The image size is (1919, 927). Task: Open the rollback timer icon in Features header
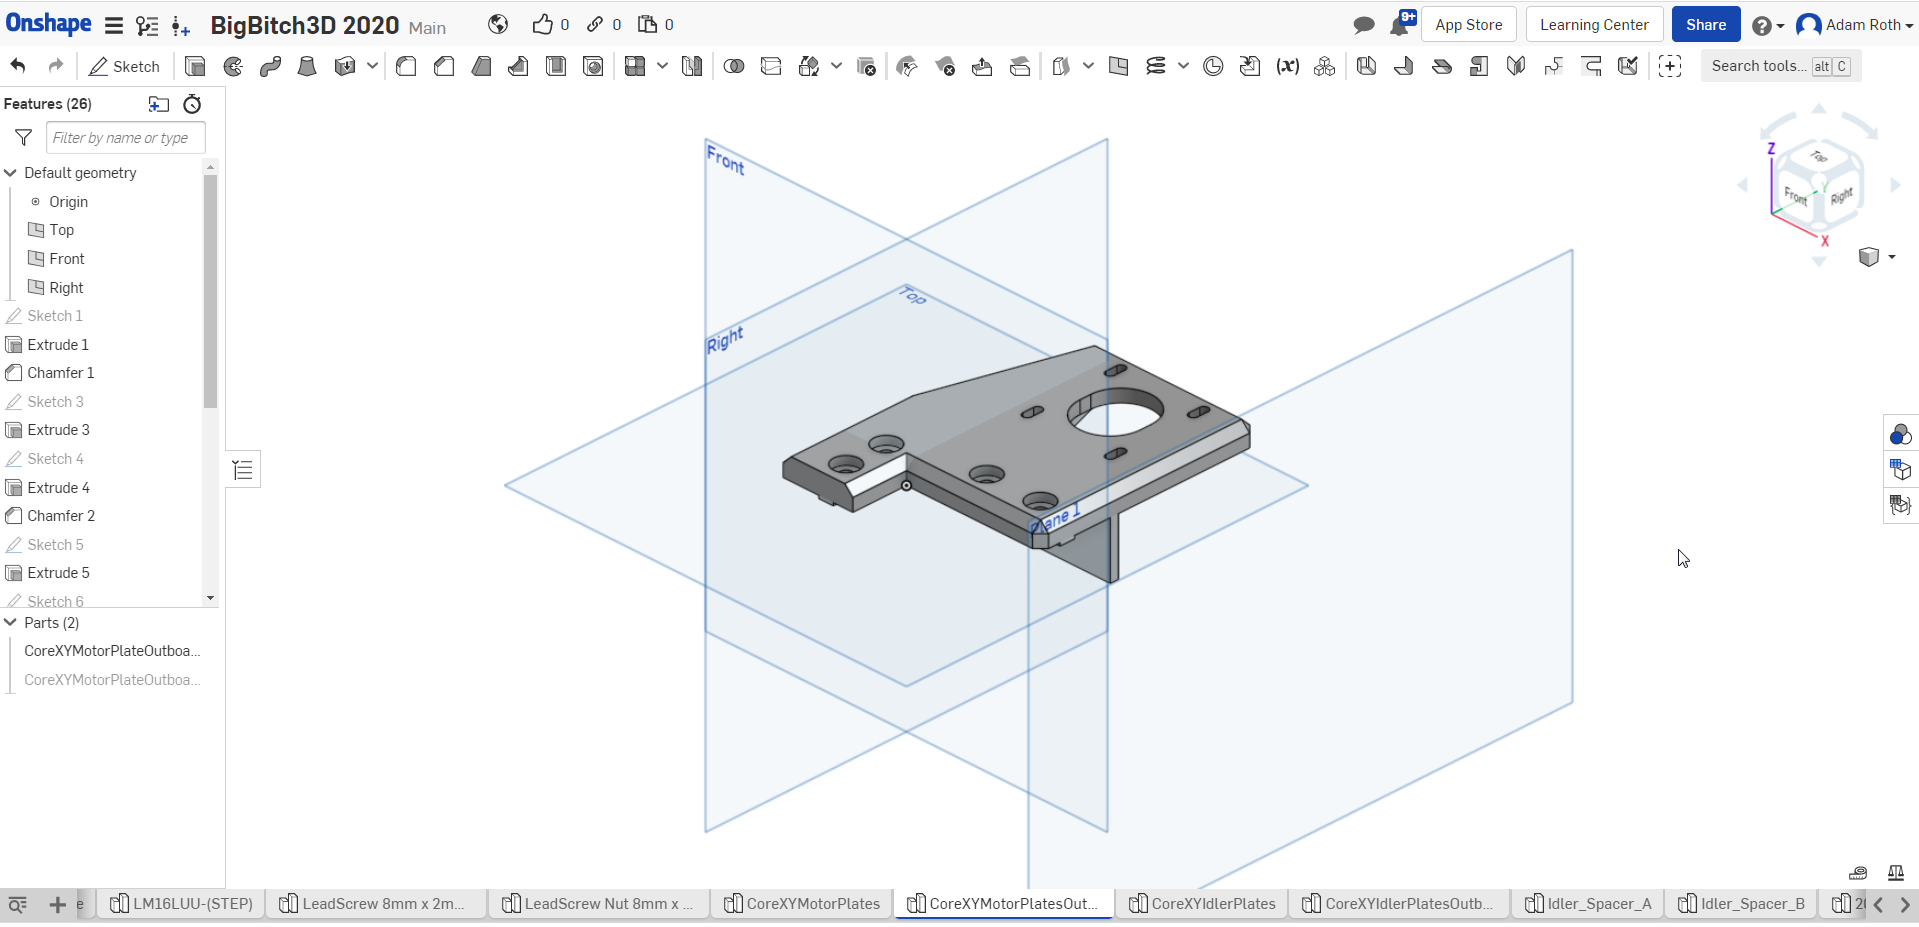point(192,104)
